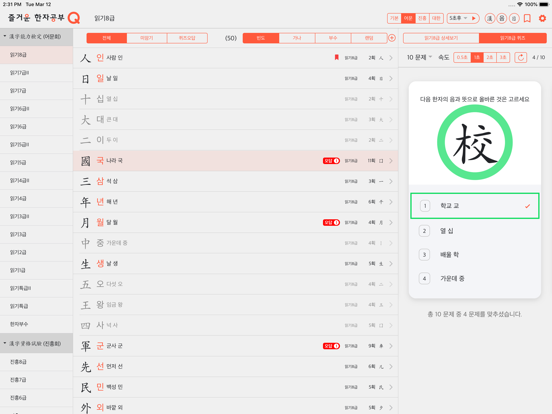Viewport: 552px width, 414px height.
Task: Select the 퀴즈오답 list filter tab
Action: pos(187,38)
